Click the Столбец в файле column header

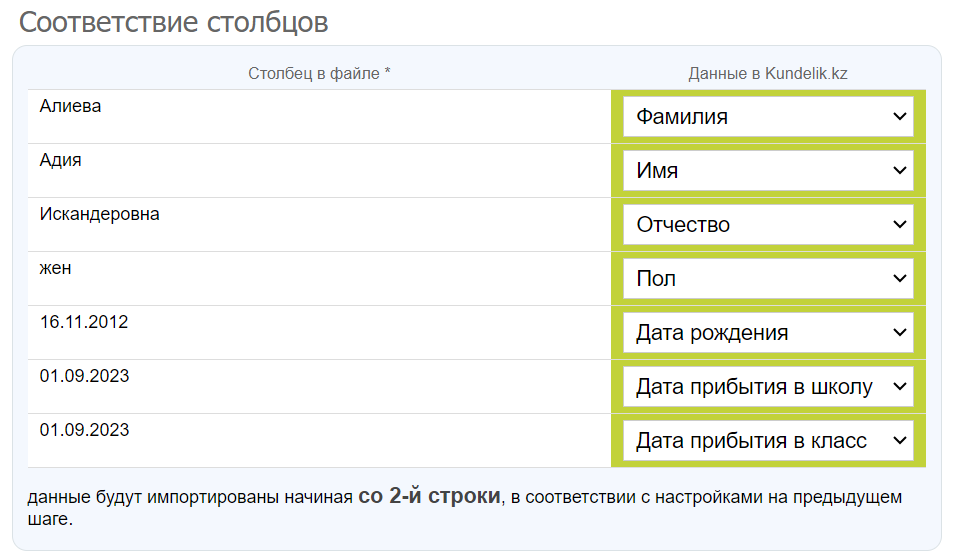[319, 73]
